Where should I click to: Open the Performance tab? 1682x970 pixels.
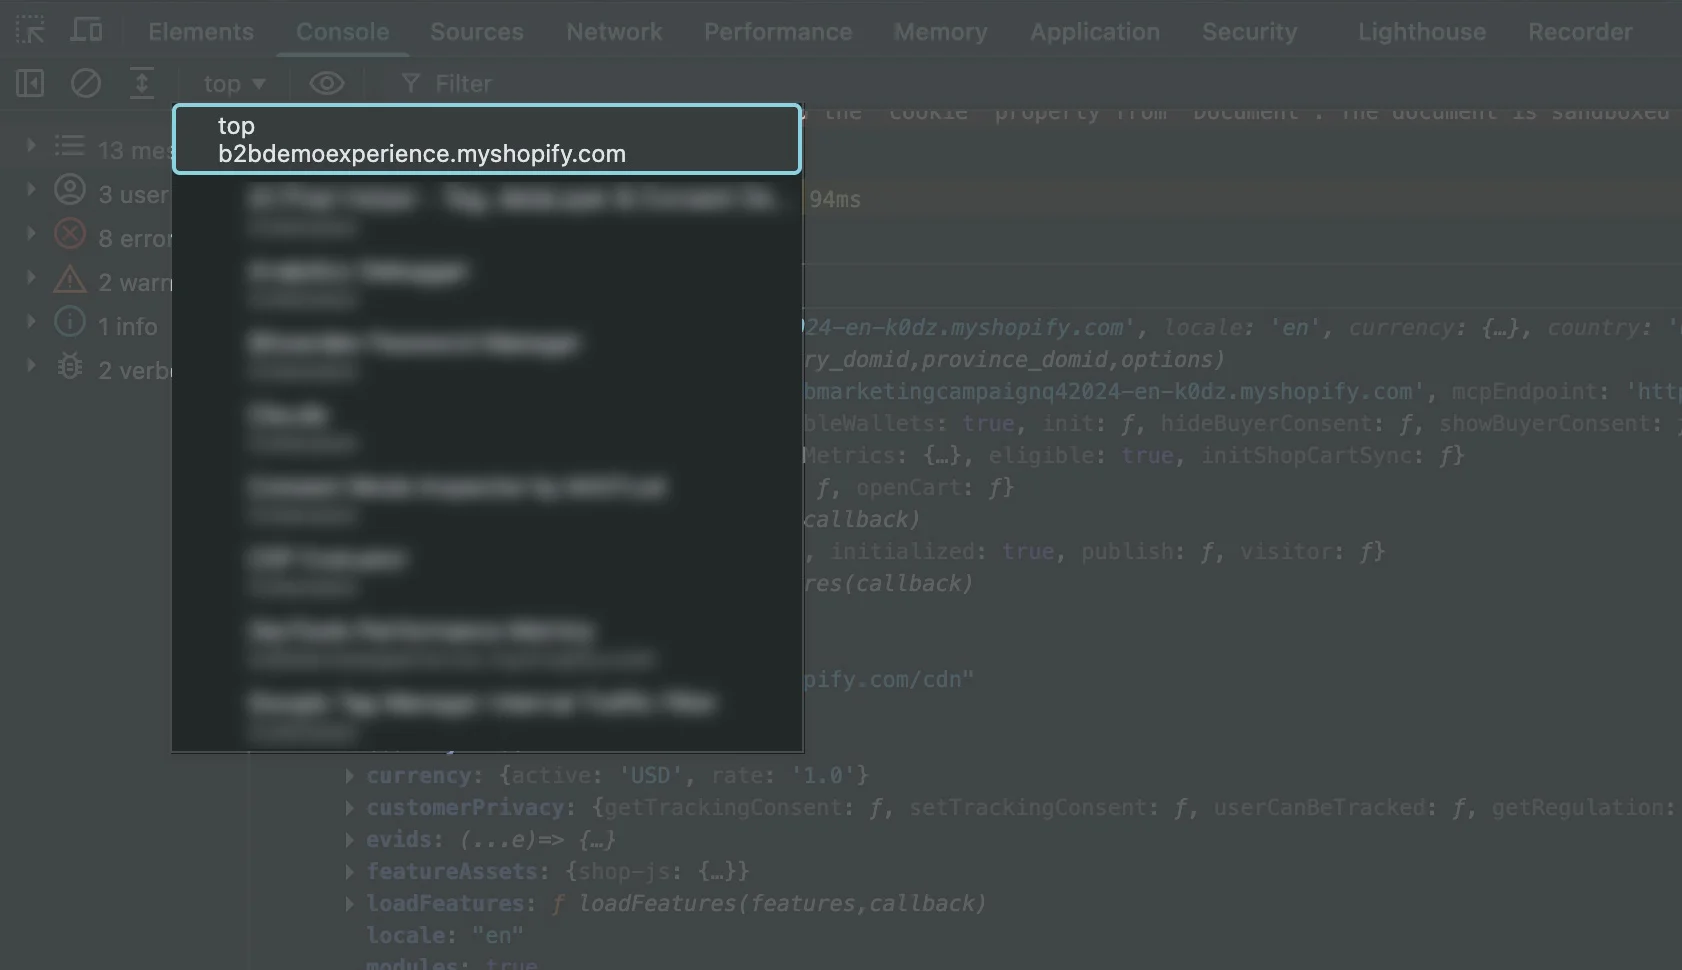tap(778, 31)
